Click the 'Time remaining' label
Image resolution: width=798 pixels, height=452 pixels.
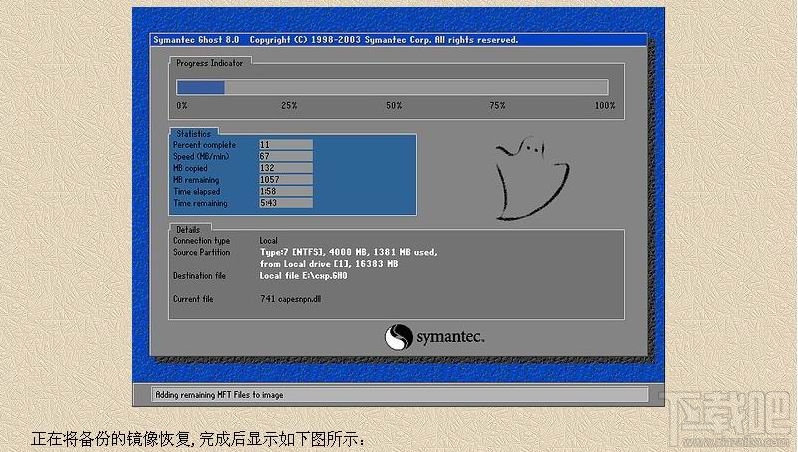coord(200,203)
